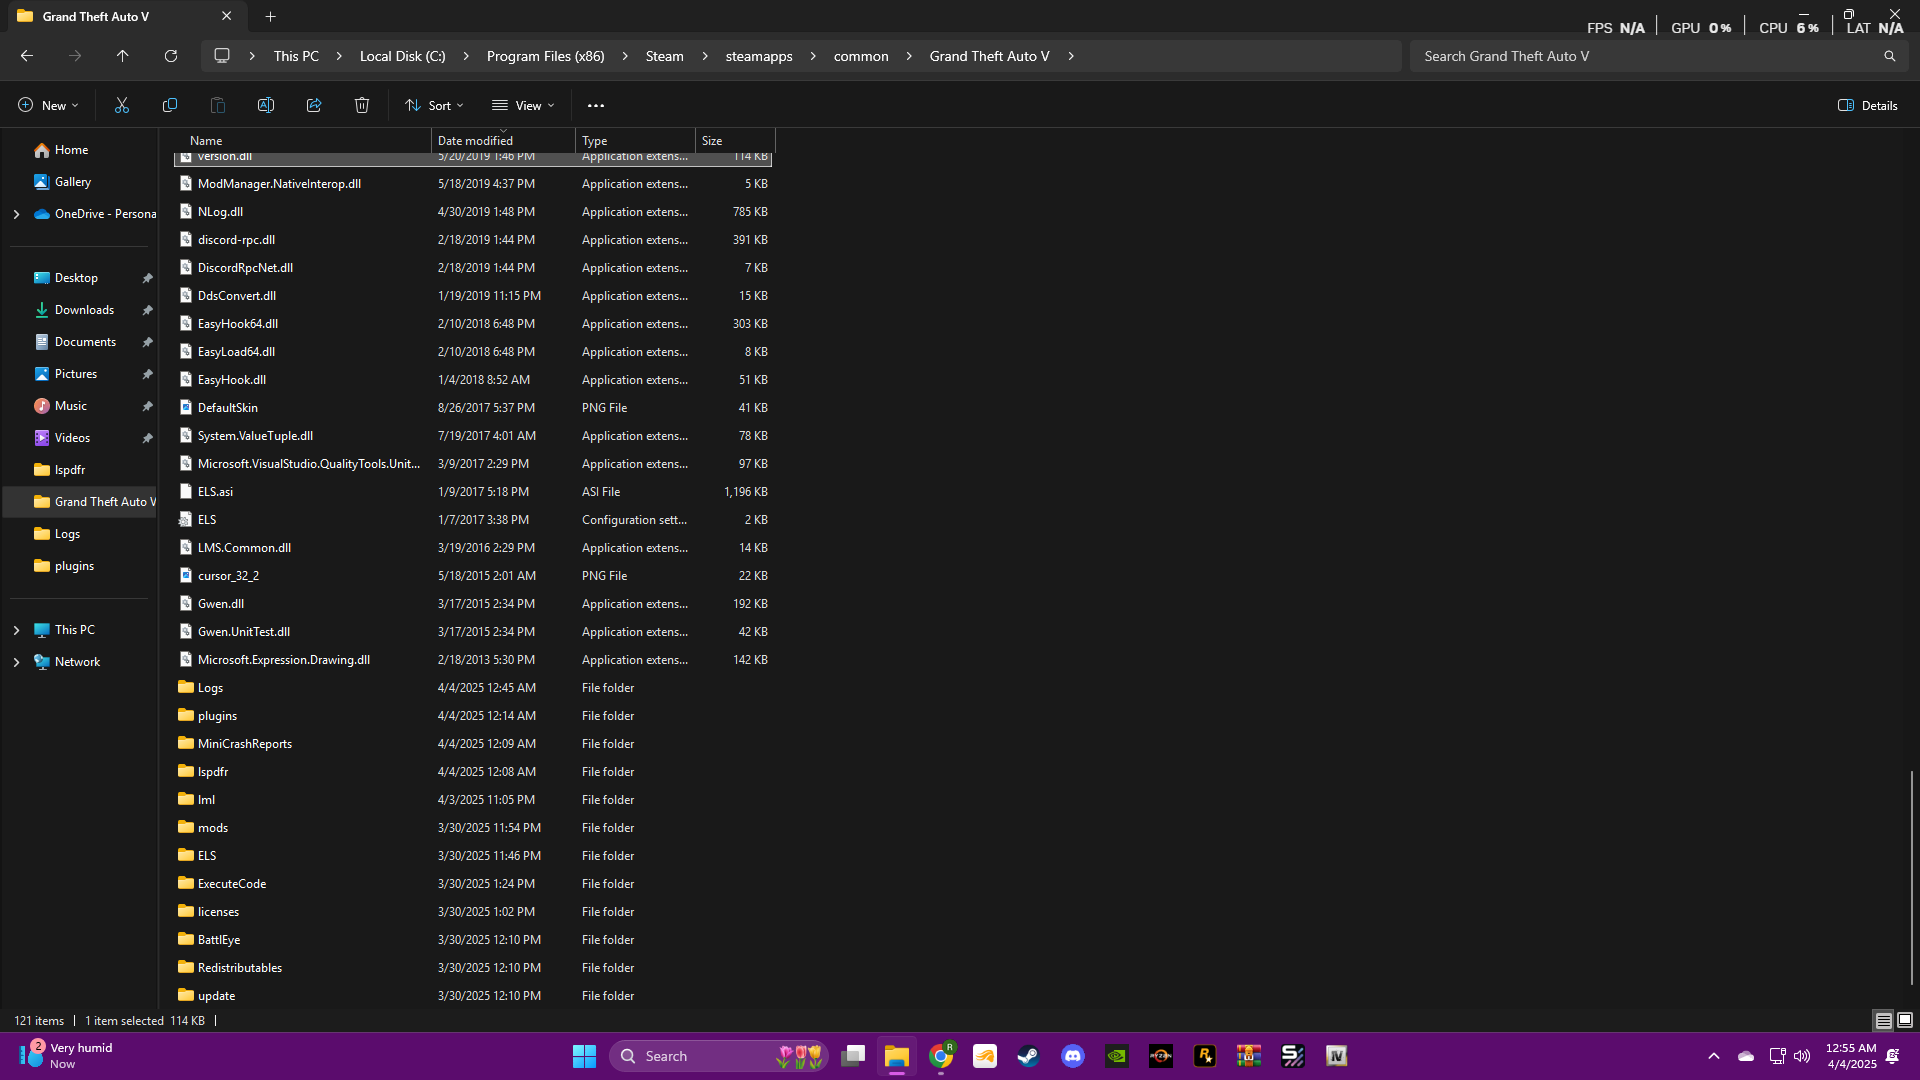Click the Share icon in toolbar

(314, 105)
